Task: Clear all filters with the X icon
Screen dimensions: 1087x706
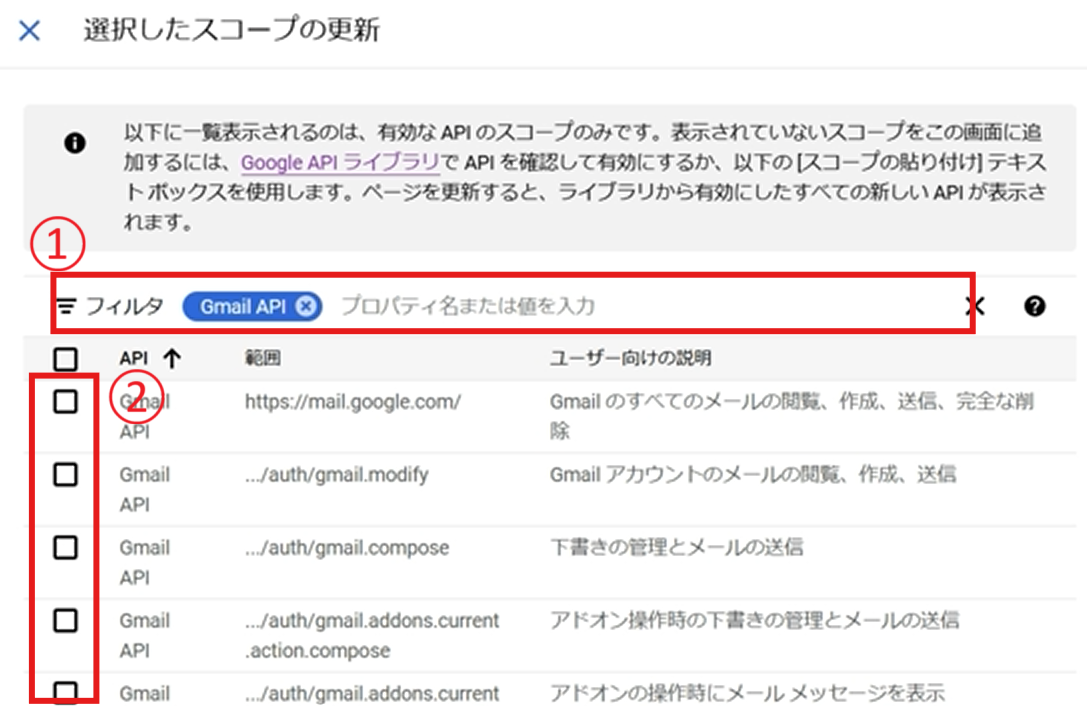Action: (974, 307)
